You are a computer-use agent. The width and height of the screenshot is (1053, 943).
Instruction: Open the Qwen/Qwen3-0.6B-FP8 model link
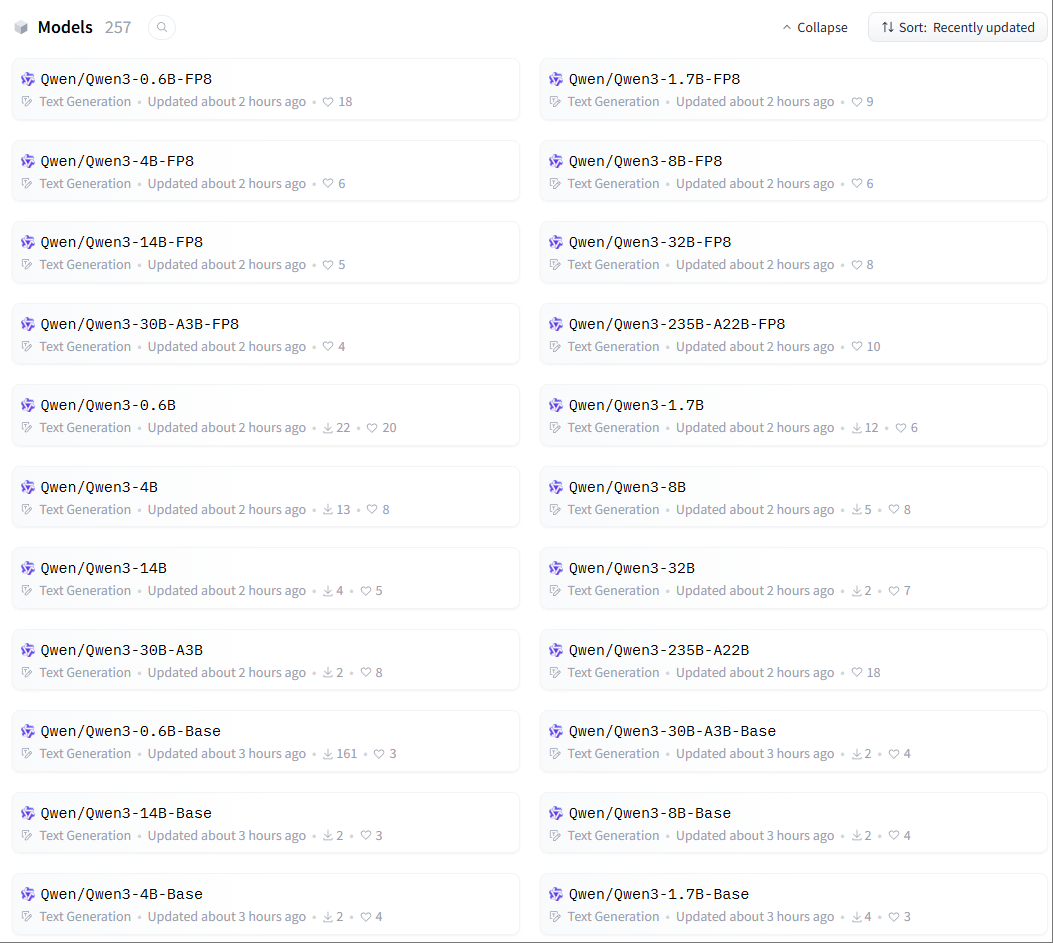click(x=126, y=79)
